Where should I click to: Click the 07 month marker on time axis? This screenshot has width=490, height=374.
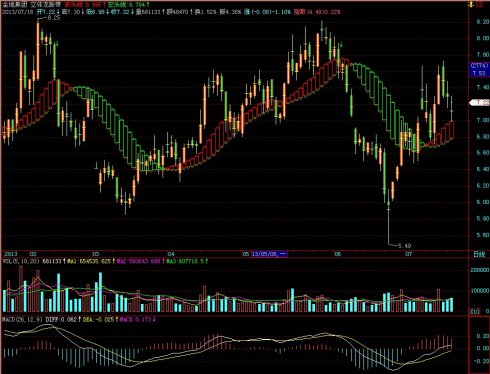click(x=409, y=254)
